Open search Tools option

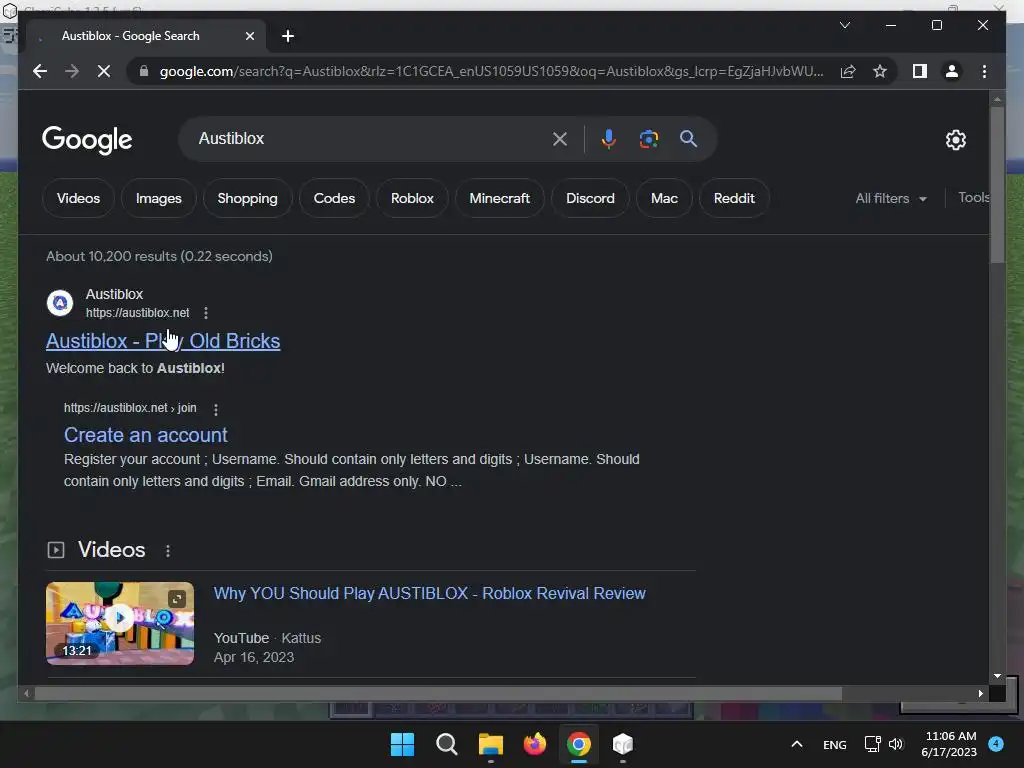click(x=973, y=198)
